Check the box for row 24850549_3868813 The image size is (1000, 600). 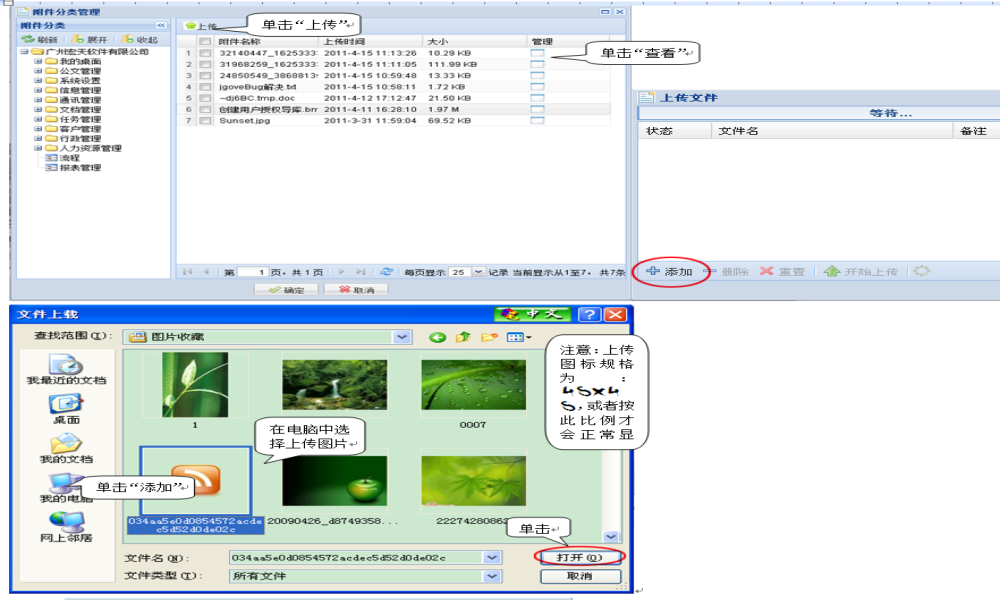pyautogui.click(x=205, y=75)
